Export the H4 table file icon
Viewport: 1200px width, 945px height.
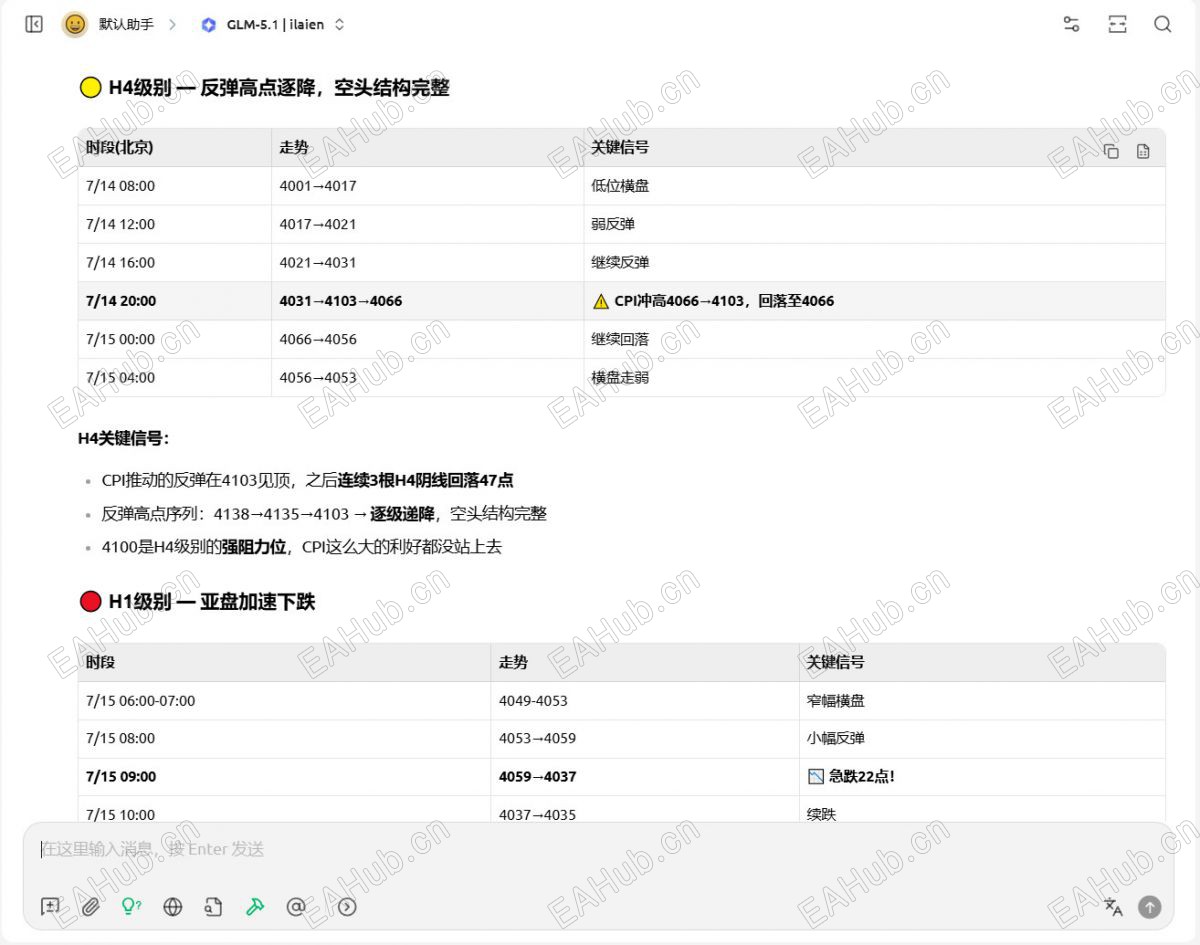1143,151
